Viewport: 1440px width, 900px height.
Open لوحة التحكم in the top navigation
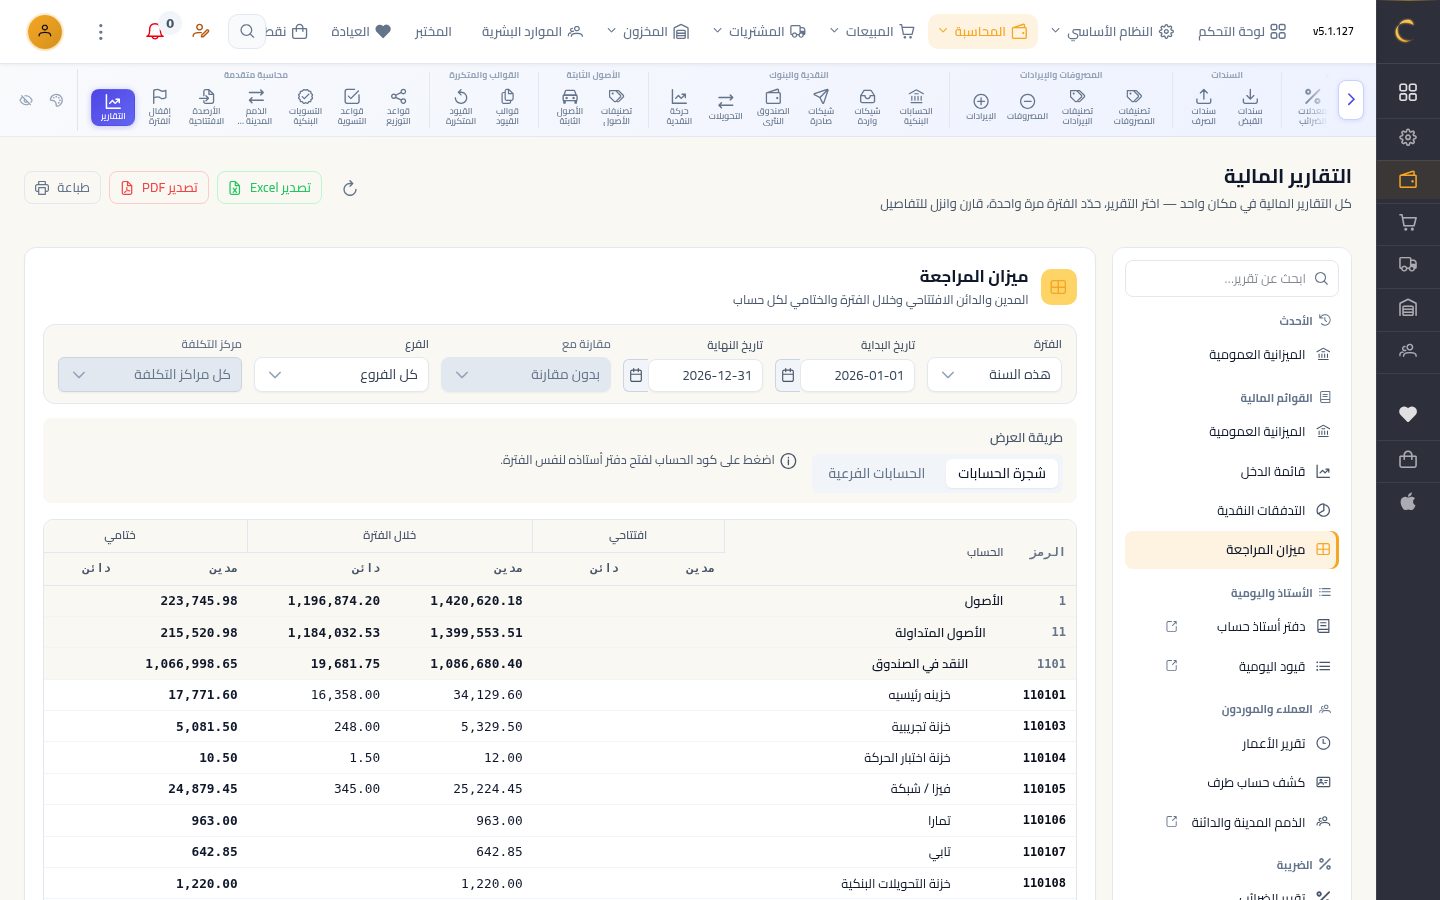(1242, 32)
